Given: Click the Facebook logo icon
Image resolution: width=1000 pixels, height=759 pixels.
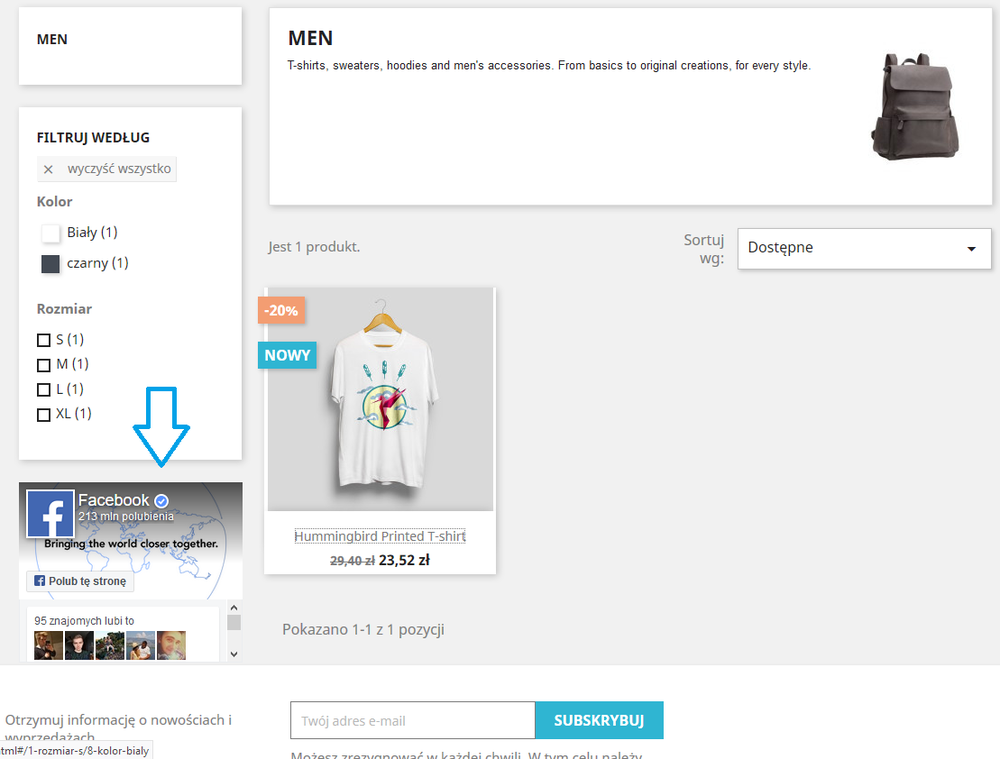Looking at the screenshot, I should [x=50, y=515].
